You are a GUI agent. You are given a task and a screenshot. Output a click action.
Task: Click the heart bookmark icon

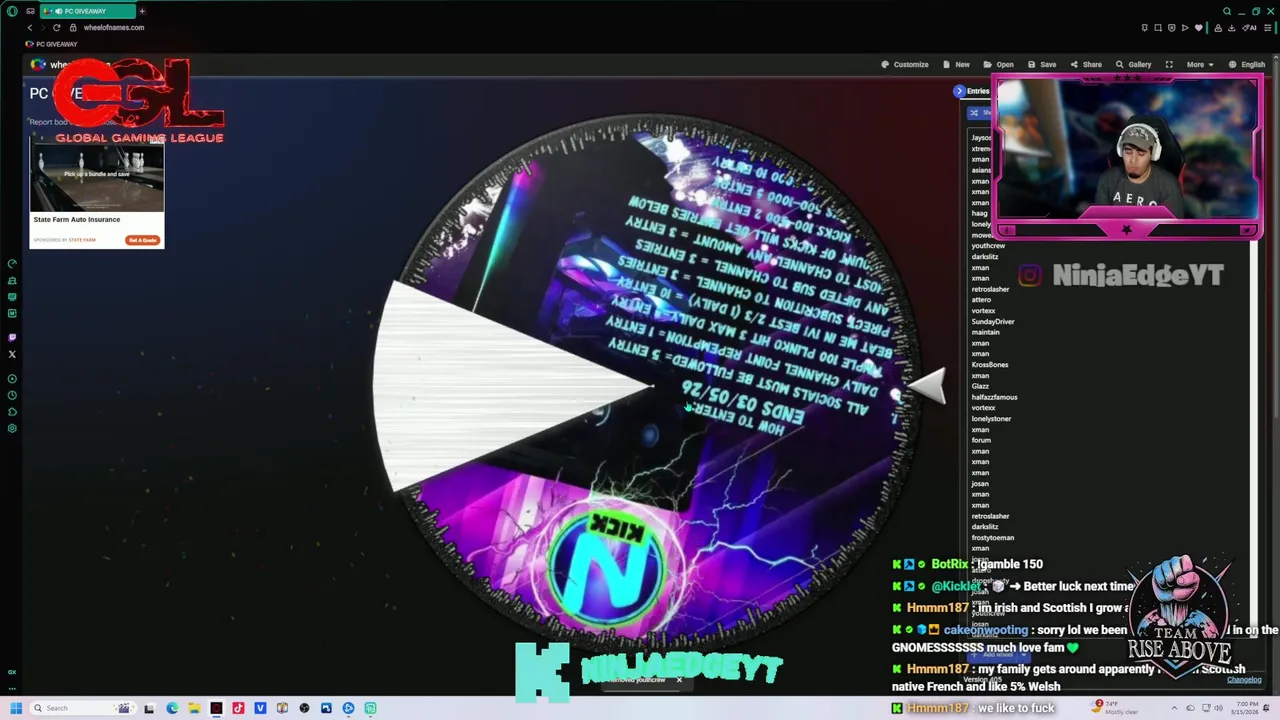pos(1198,27)
